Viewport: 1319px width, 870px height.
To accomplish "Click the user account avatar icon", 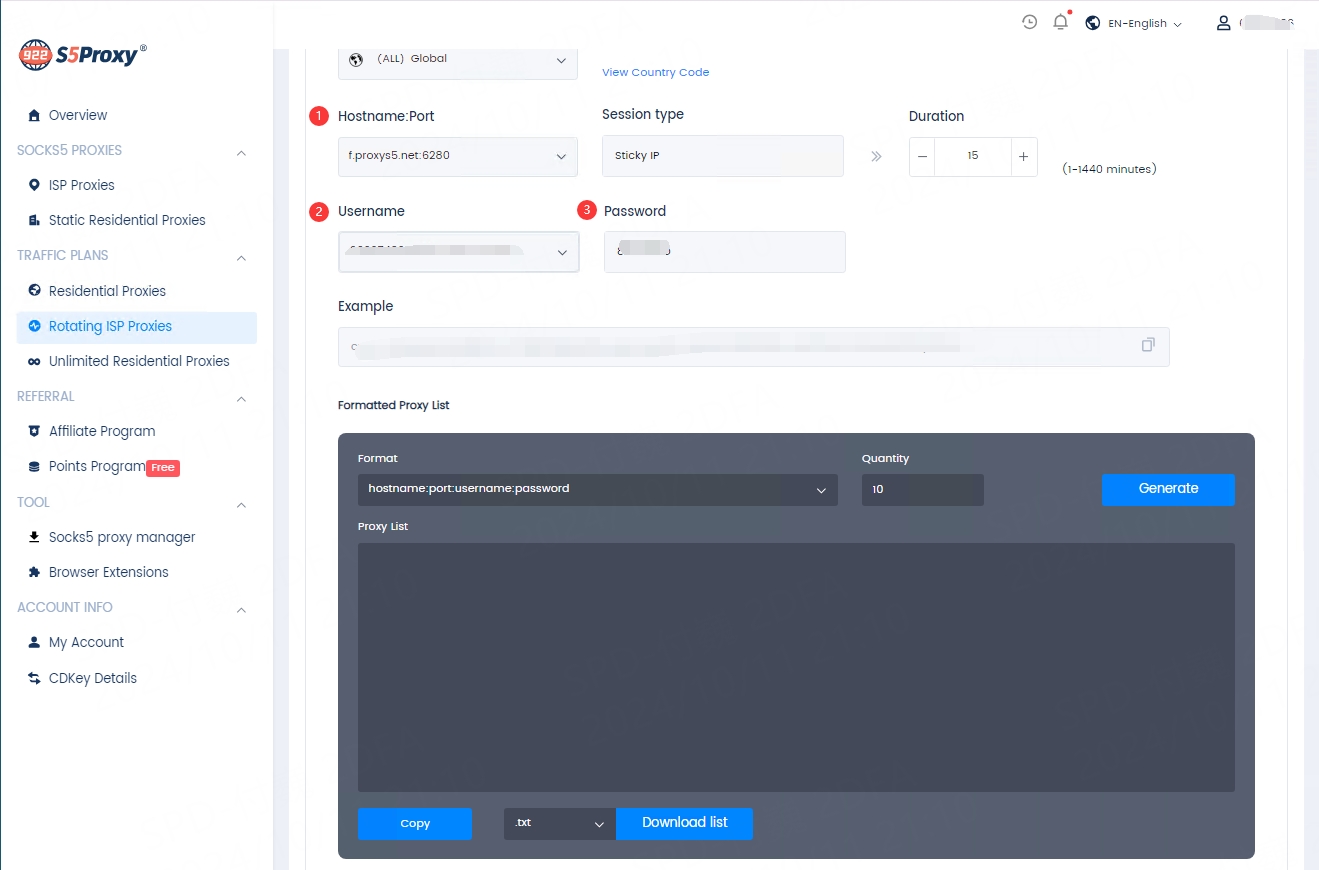I will coord(1223,23).
